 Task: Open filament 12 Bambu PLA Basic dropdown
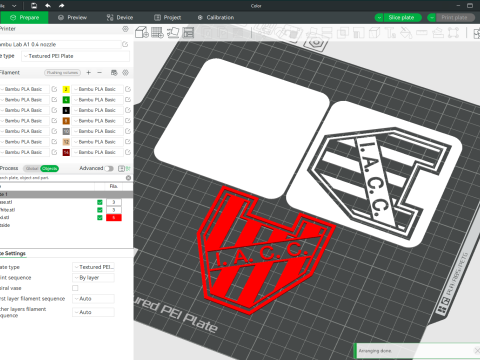[97, 142]
